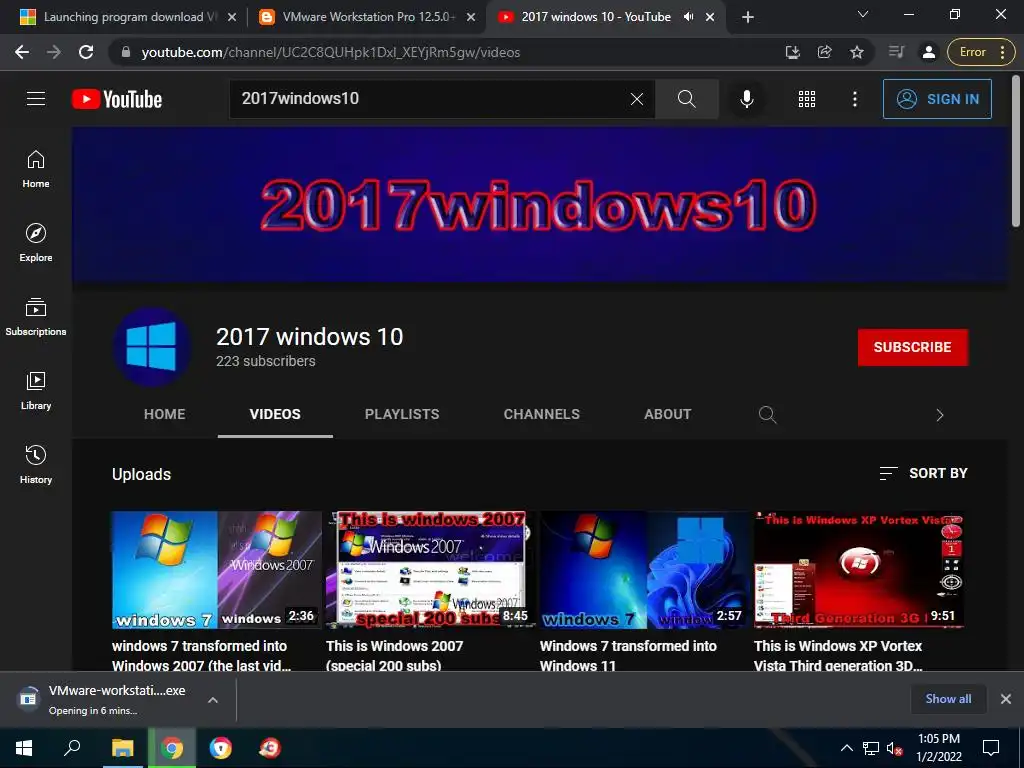Show hidden system tray icons
The width and height of the screenshot is (1024, 768).
(x=846, y=748)
